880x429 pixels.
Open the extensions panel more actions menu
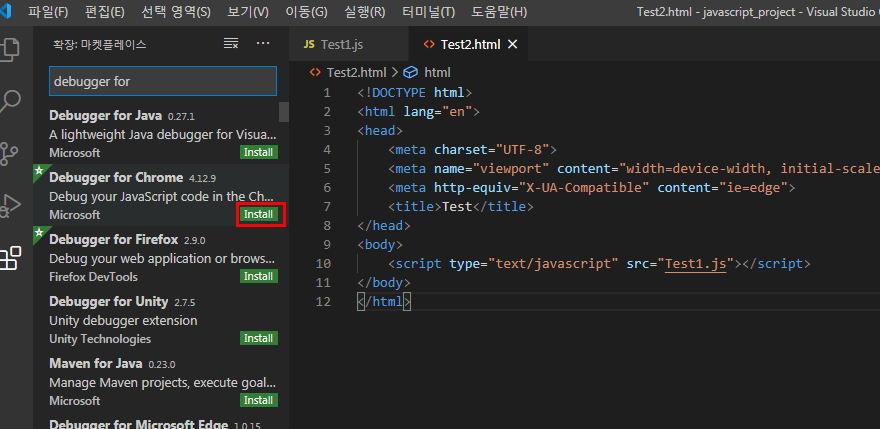point(263,44)
